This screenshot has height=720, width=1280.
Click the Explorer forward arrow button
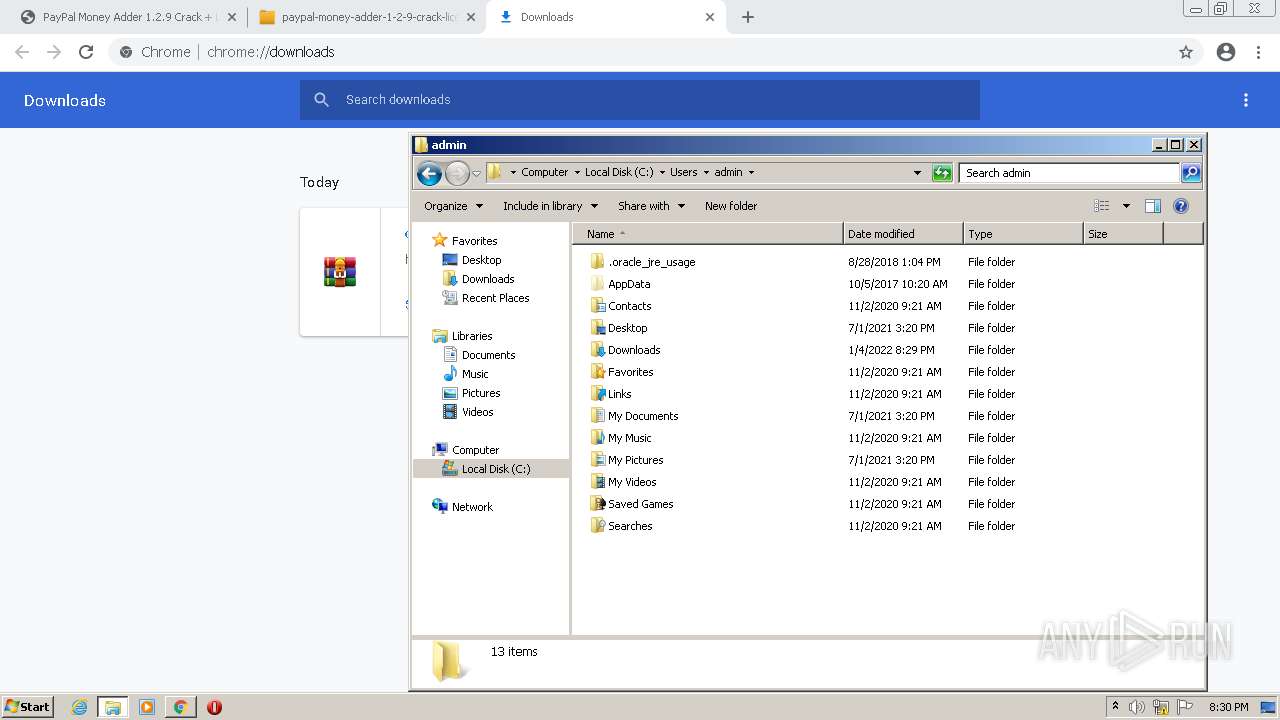pyautogui.click(x=457, y=173)
